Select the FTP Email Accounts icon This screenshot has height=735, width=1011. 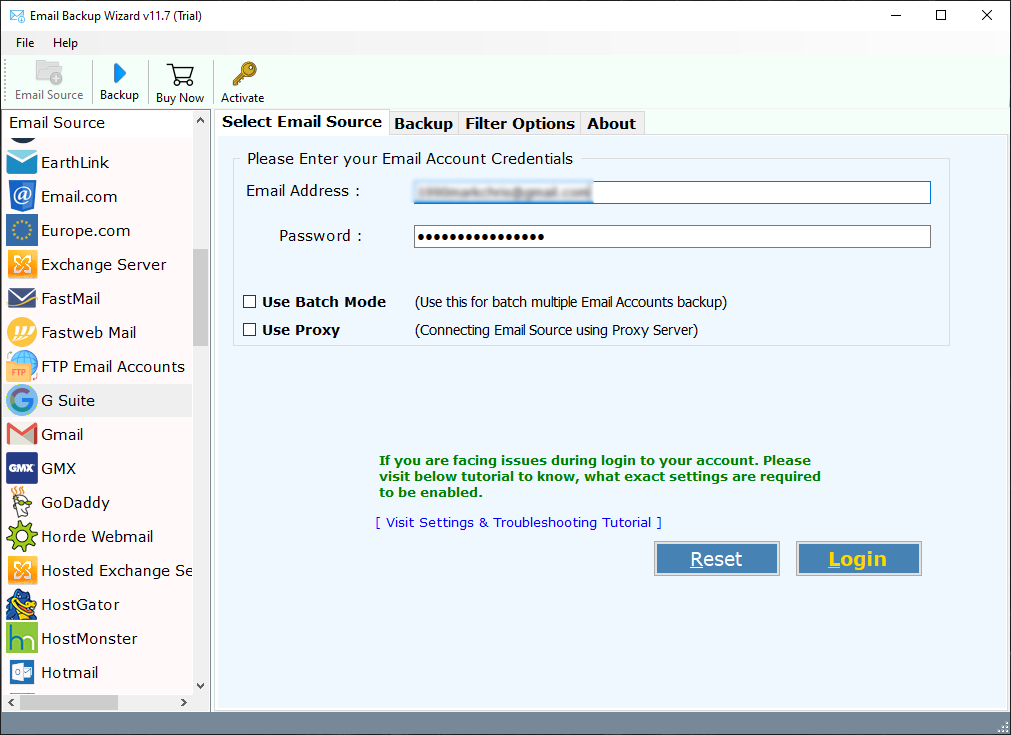(x=22, y=366)
